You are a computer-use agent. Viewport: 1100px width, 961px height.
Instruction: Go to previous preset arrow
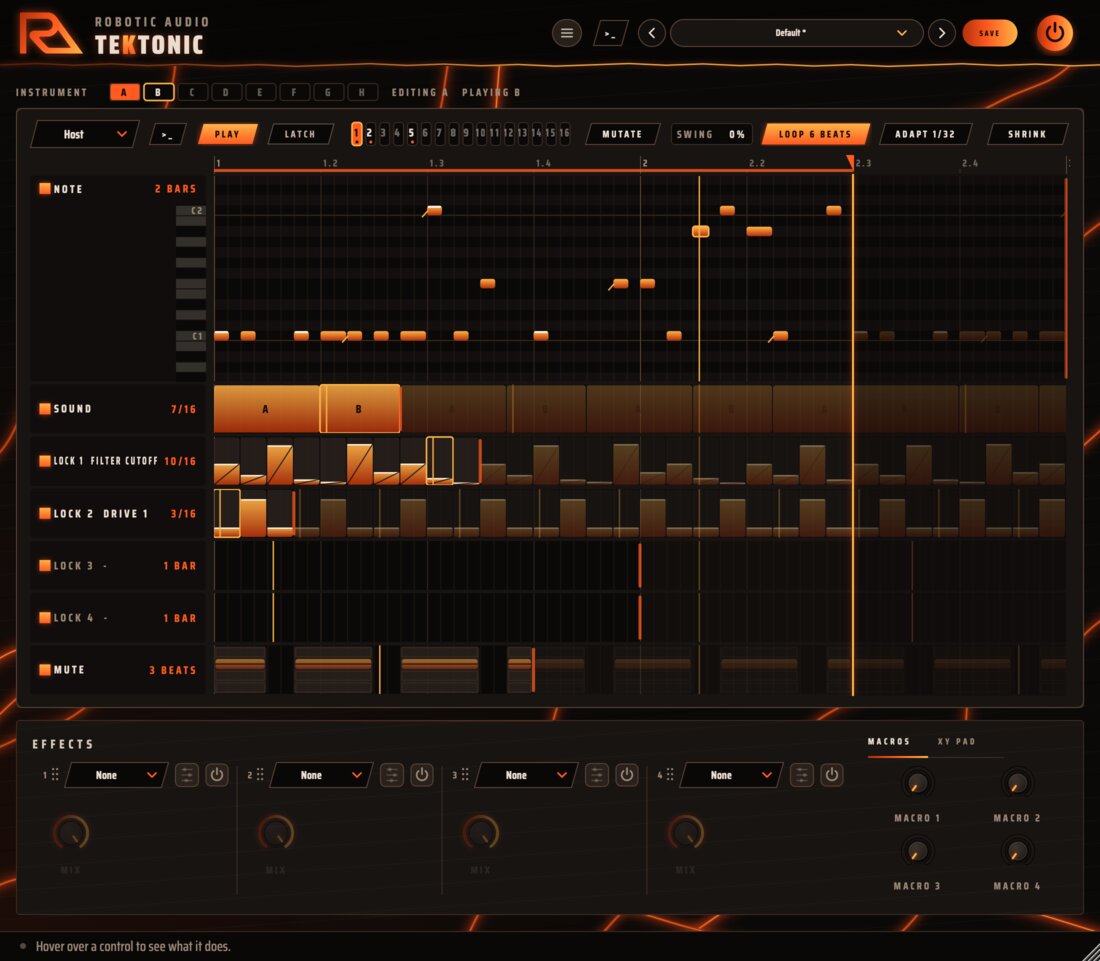point(652,33)
